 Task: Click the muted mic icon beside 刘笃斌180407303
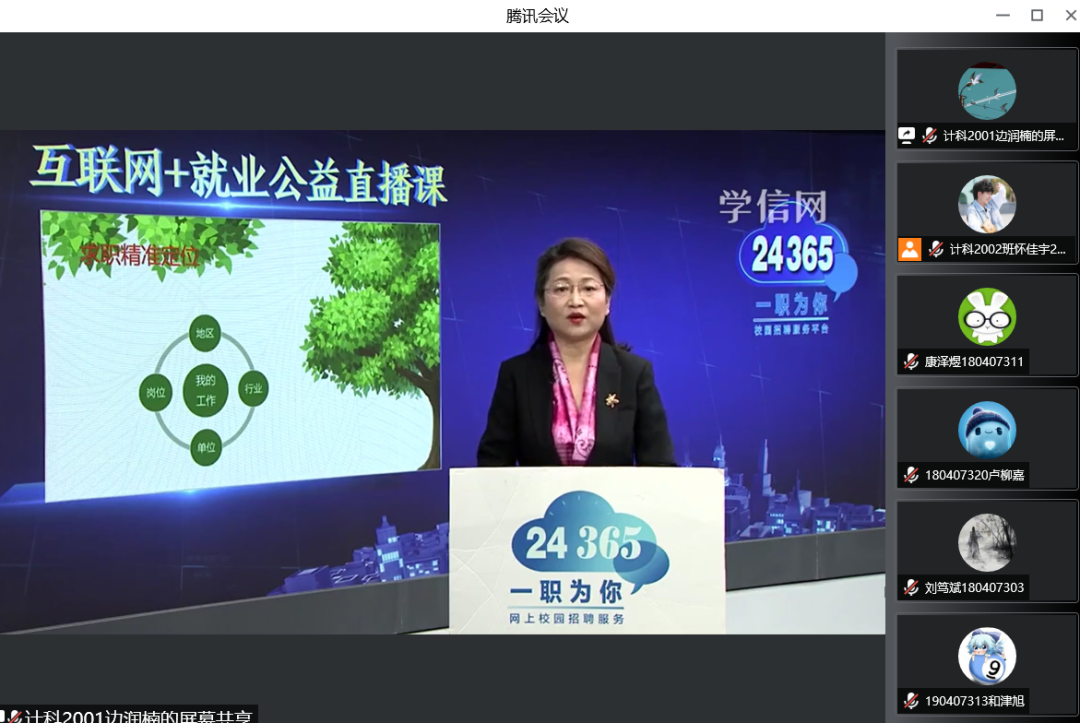(911, 587)
